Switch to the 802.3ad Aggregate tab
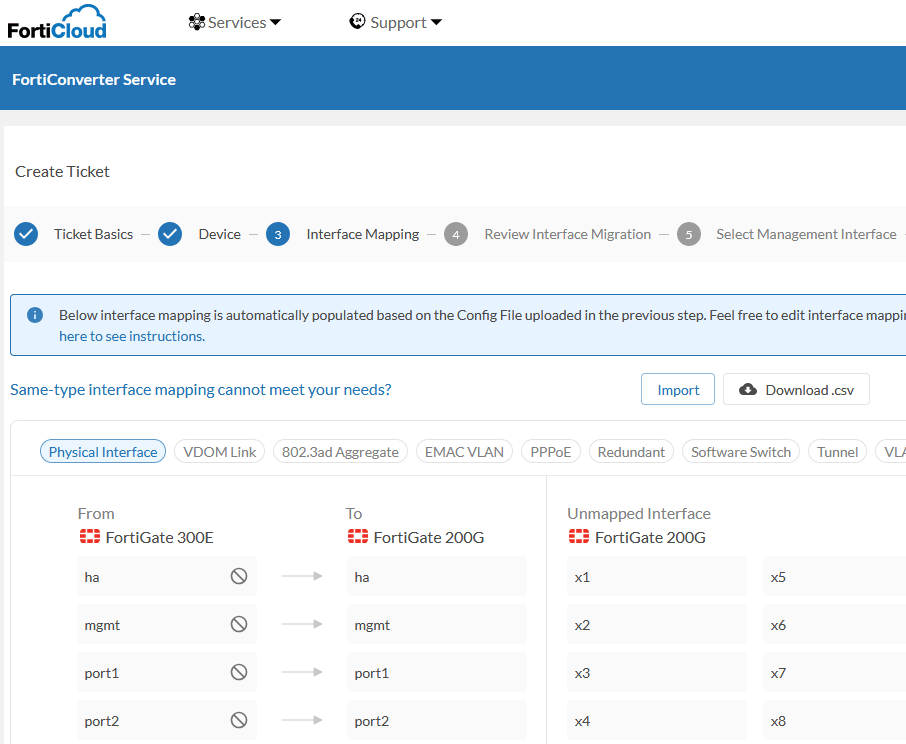This screenshot has width=906, height=744. coord(340,452)
